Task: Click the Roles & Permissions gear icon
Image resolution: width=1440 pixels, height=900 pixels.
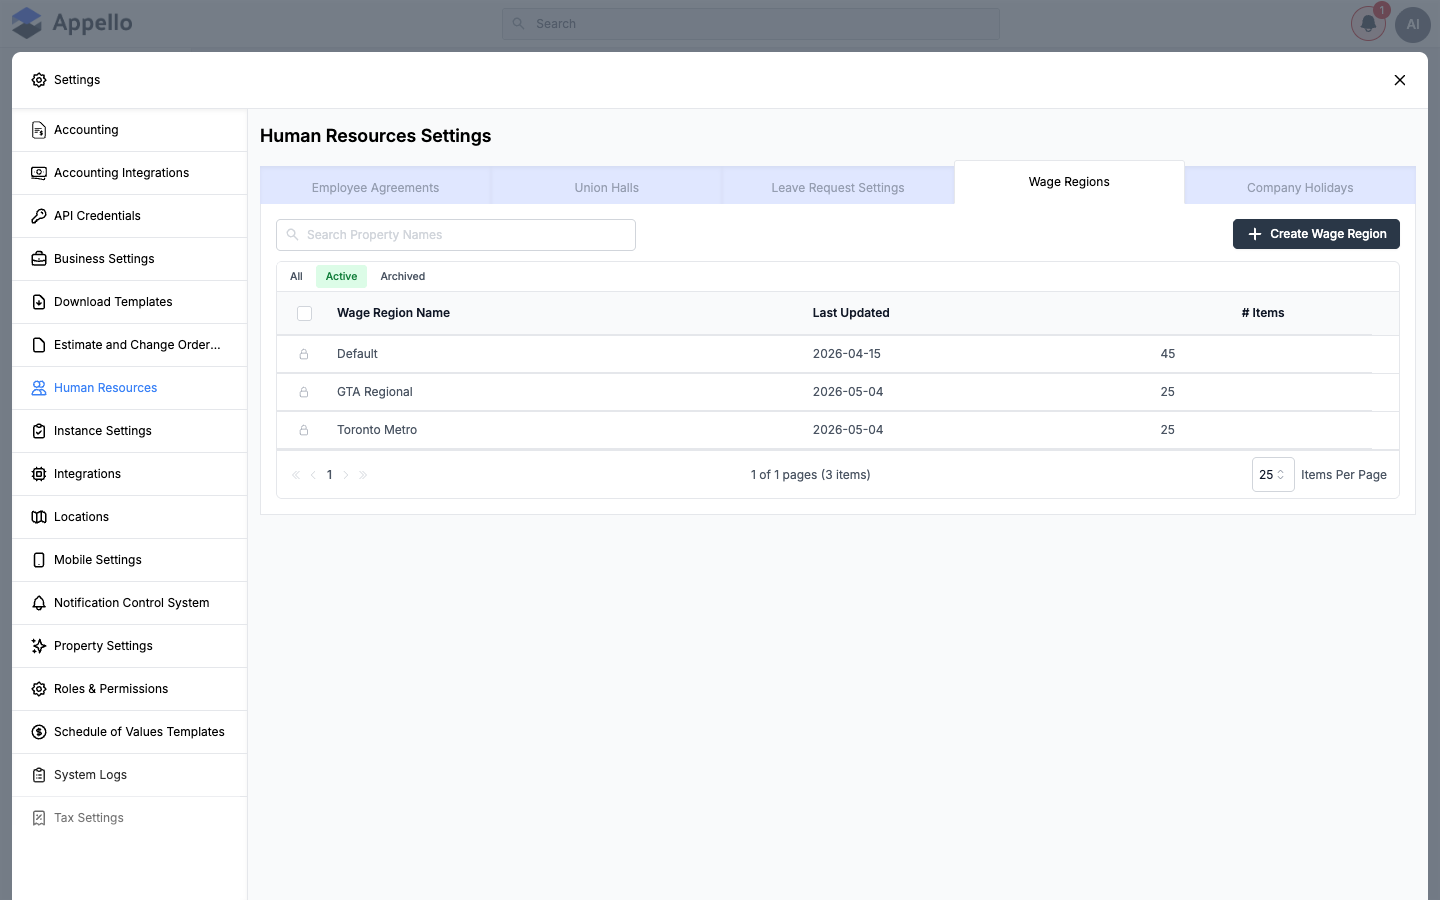Action: 39,689
